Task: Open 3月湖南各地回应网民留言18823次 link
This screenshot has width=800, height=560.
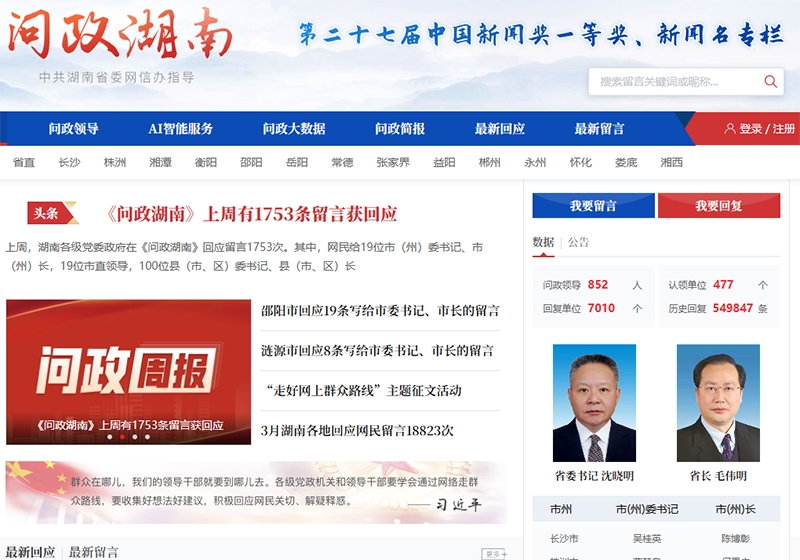Action: click(357, 430)
